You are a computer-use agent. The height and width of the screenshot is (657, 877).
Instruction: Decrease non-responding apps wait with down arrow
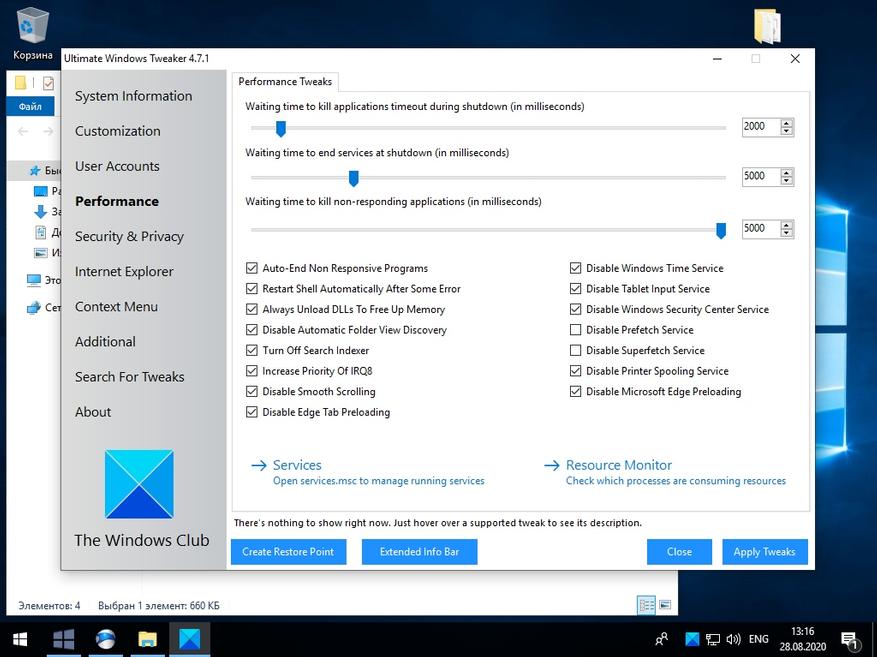pos(786,233)
